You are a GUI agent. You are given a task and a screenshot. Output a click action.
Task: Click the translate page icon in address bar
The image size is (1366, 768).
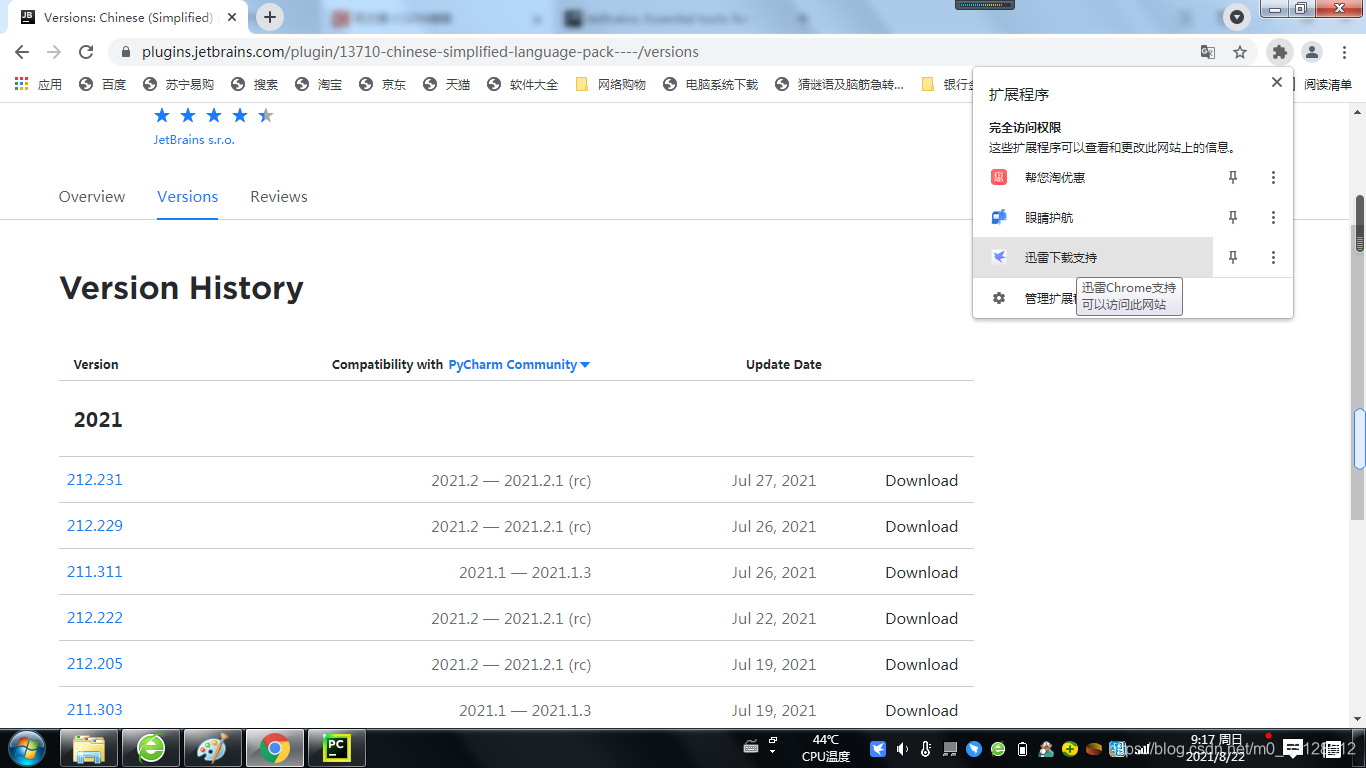click(x=1208, y=52)
